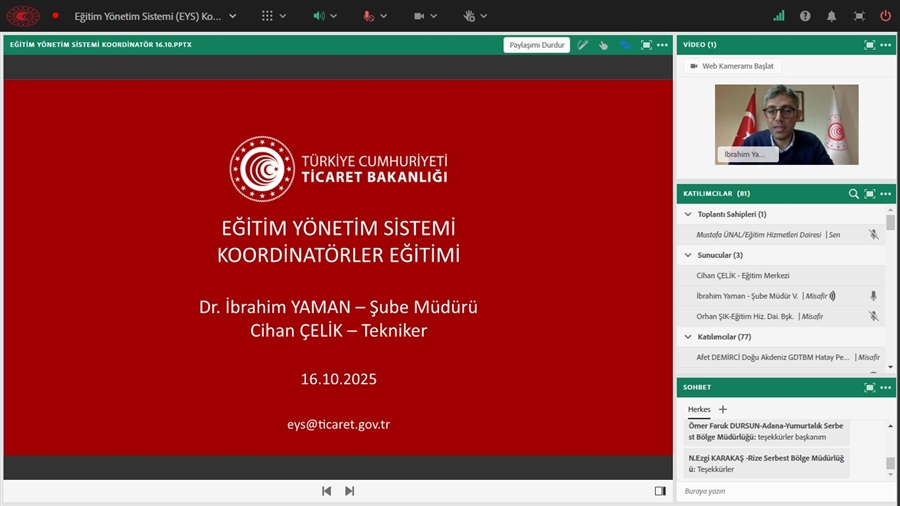The image size is (900, 506).
Task: Start webcam with Web Kameramı Başlat
Action: (731, 66)
